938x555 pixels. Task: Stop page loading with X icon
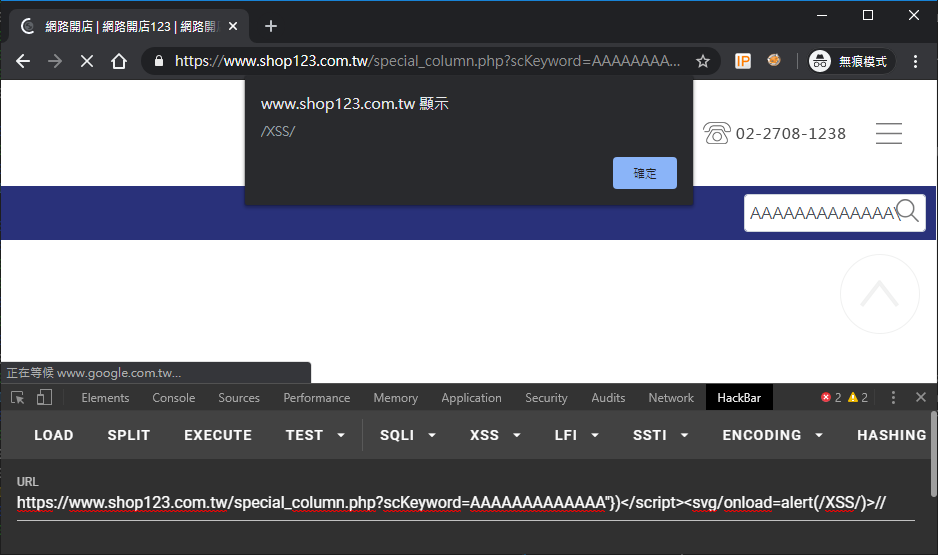pos(87,61)
